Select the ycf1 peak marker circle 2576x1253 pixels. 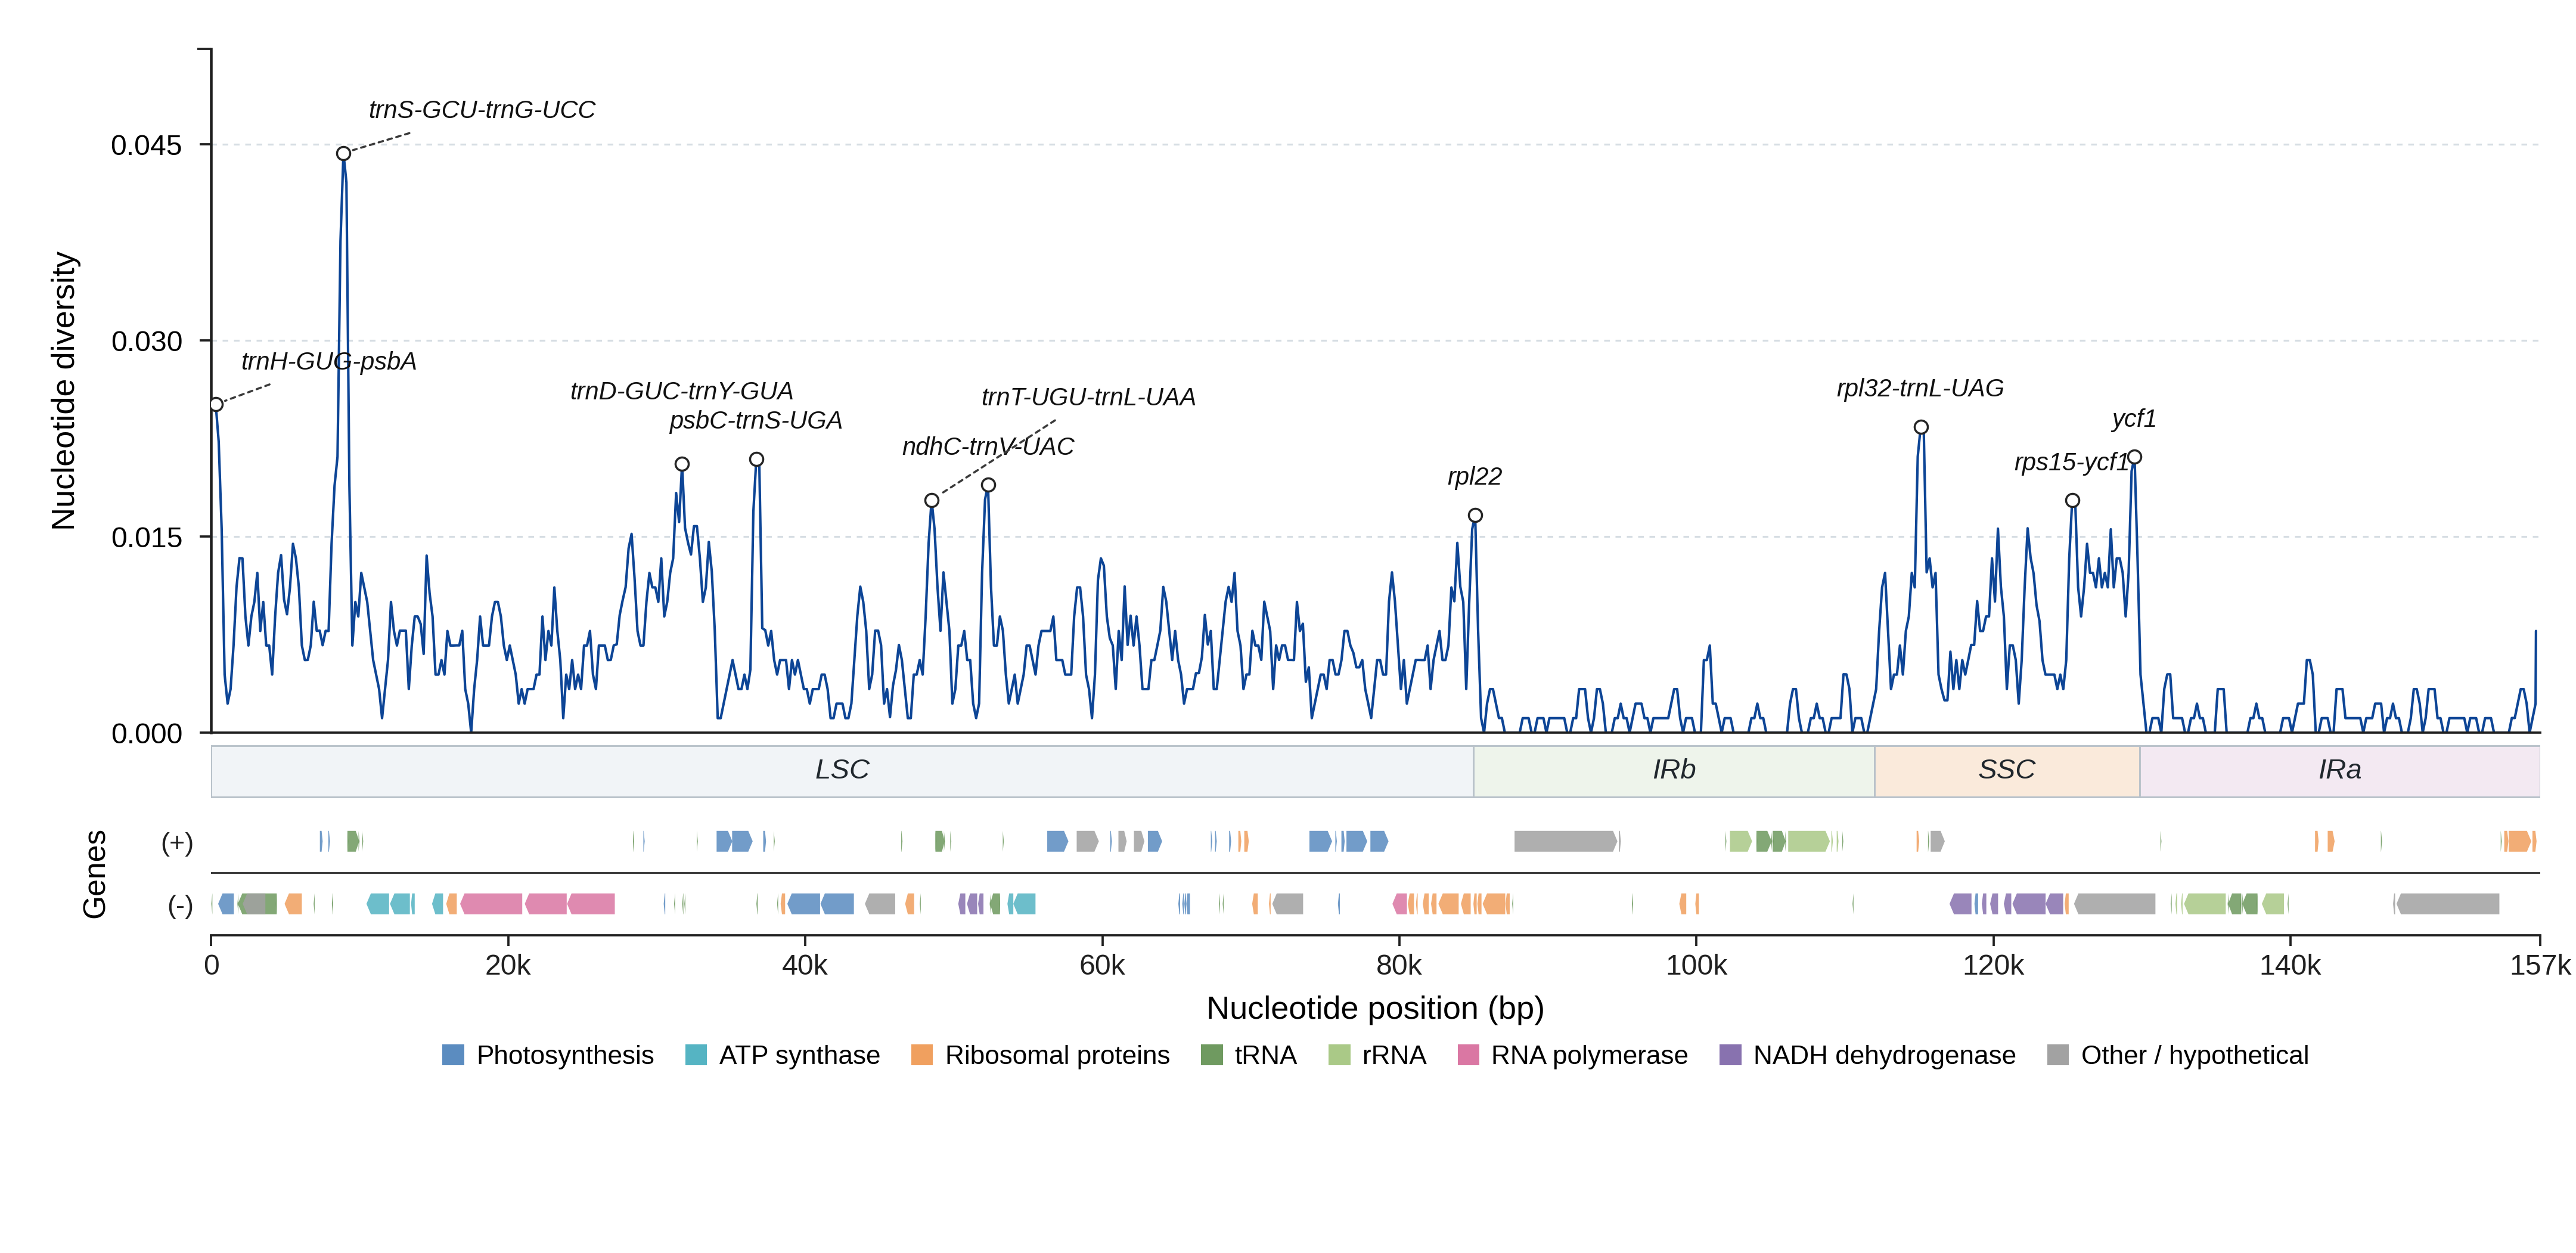[x=2135, y=458]
